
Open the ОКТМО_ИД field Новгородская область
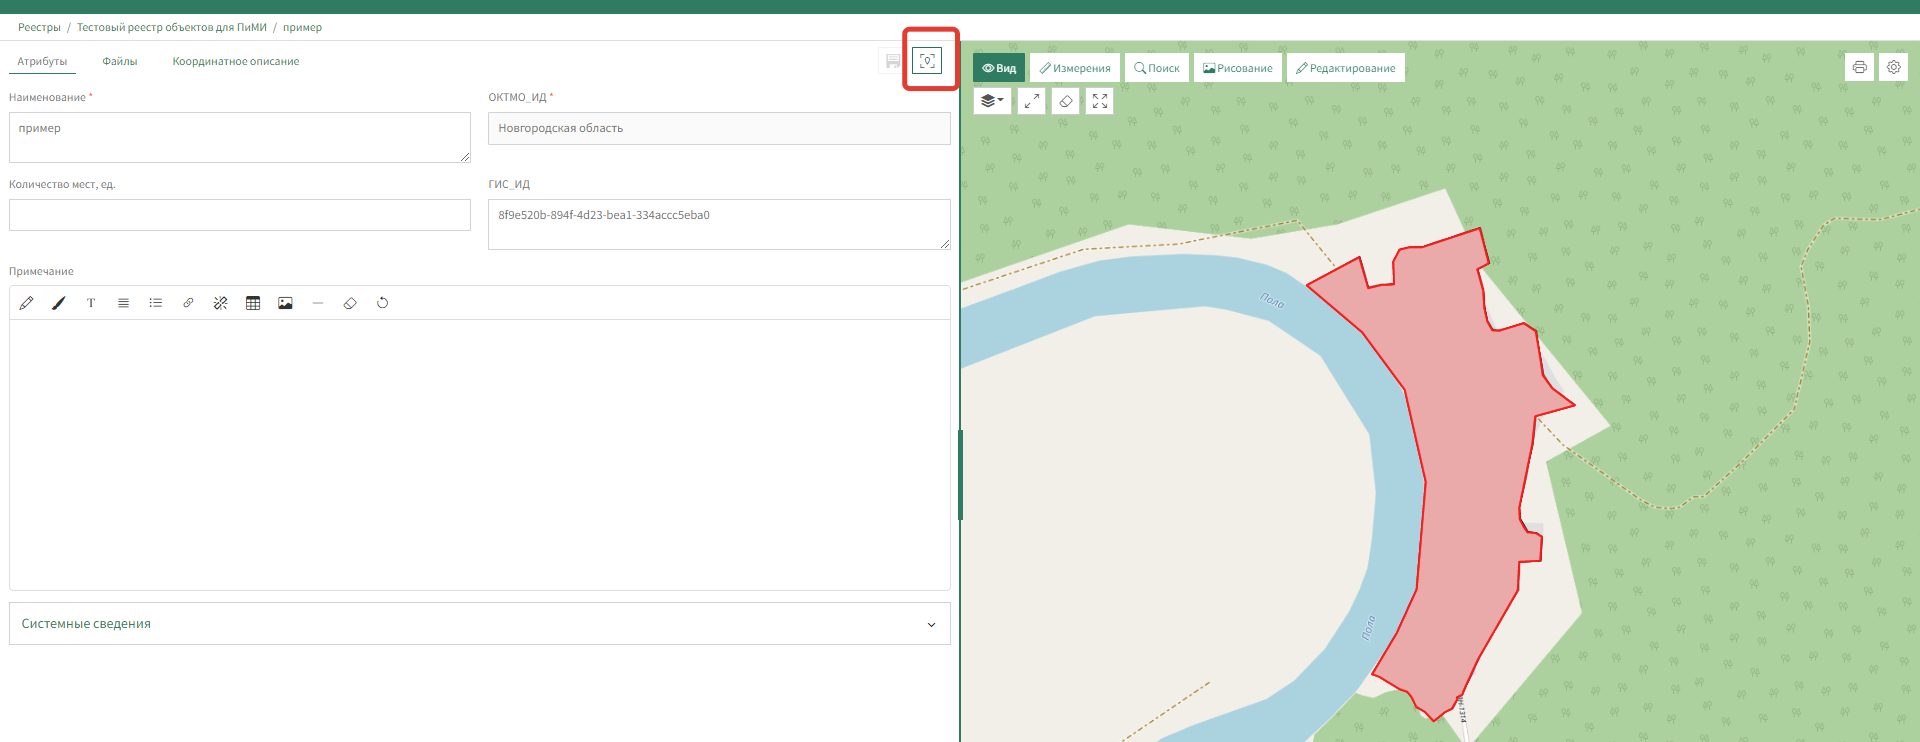[719, 128]
